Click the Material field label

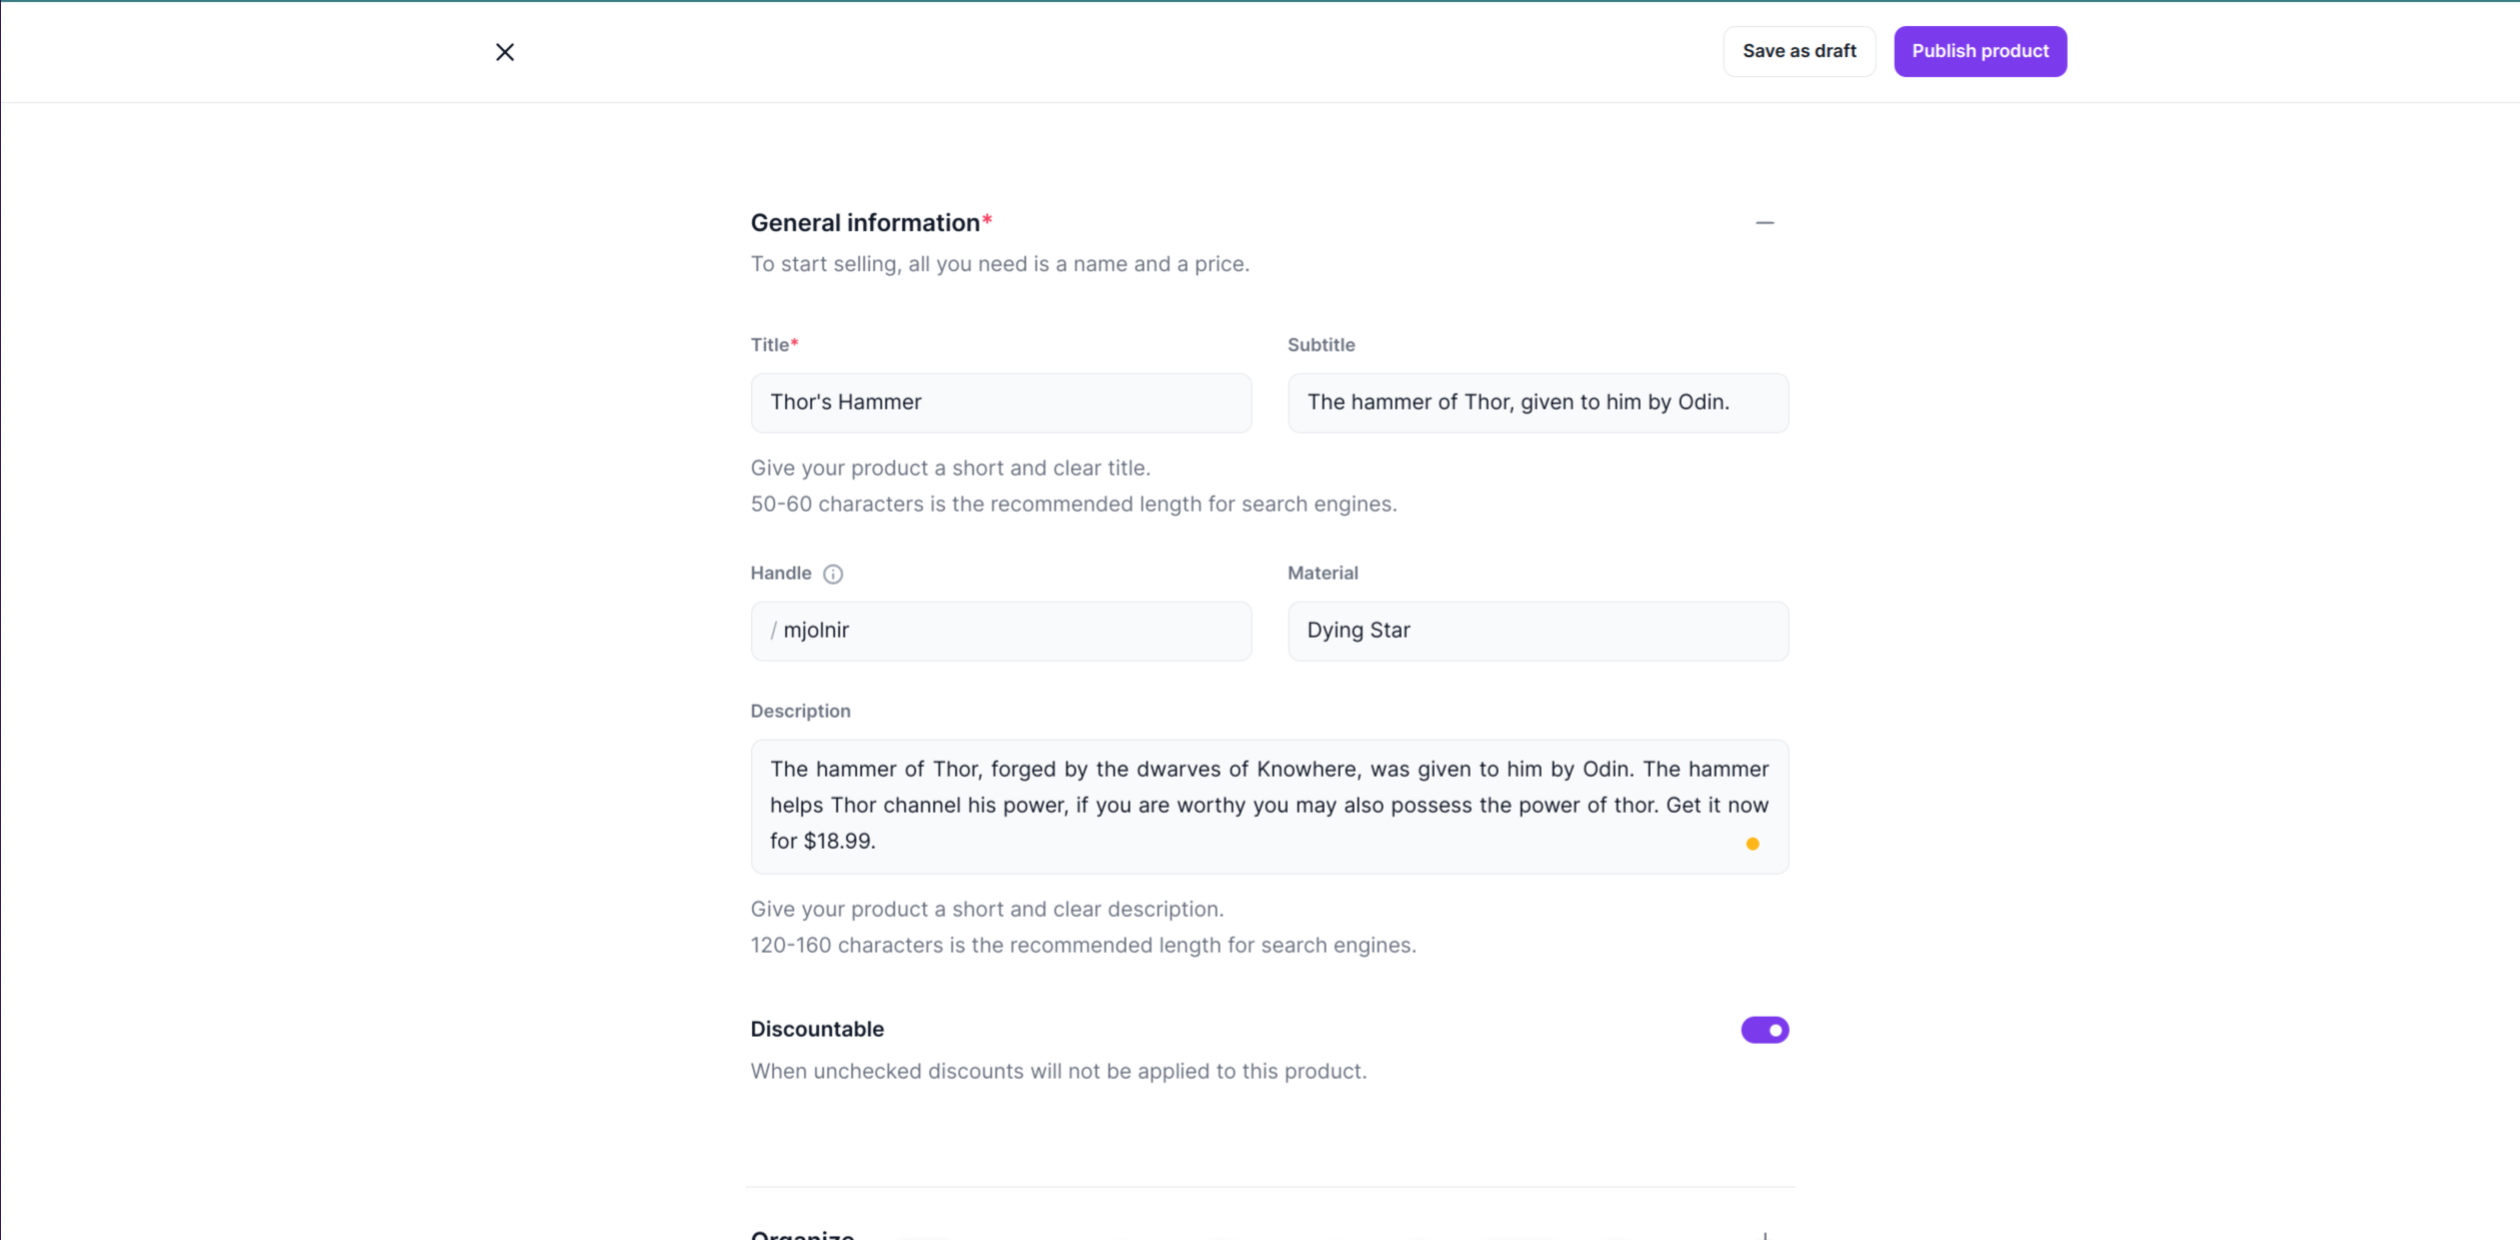1322,573
